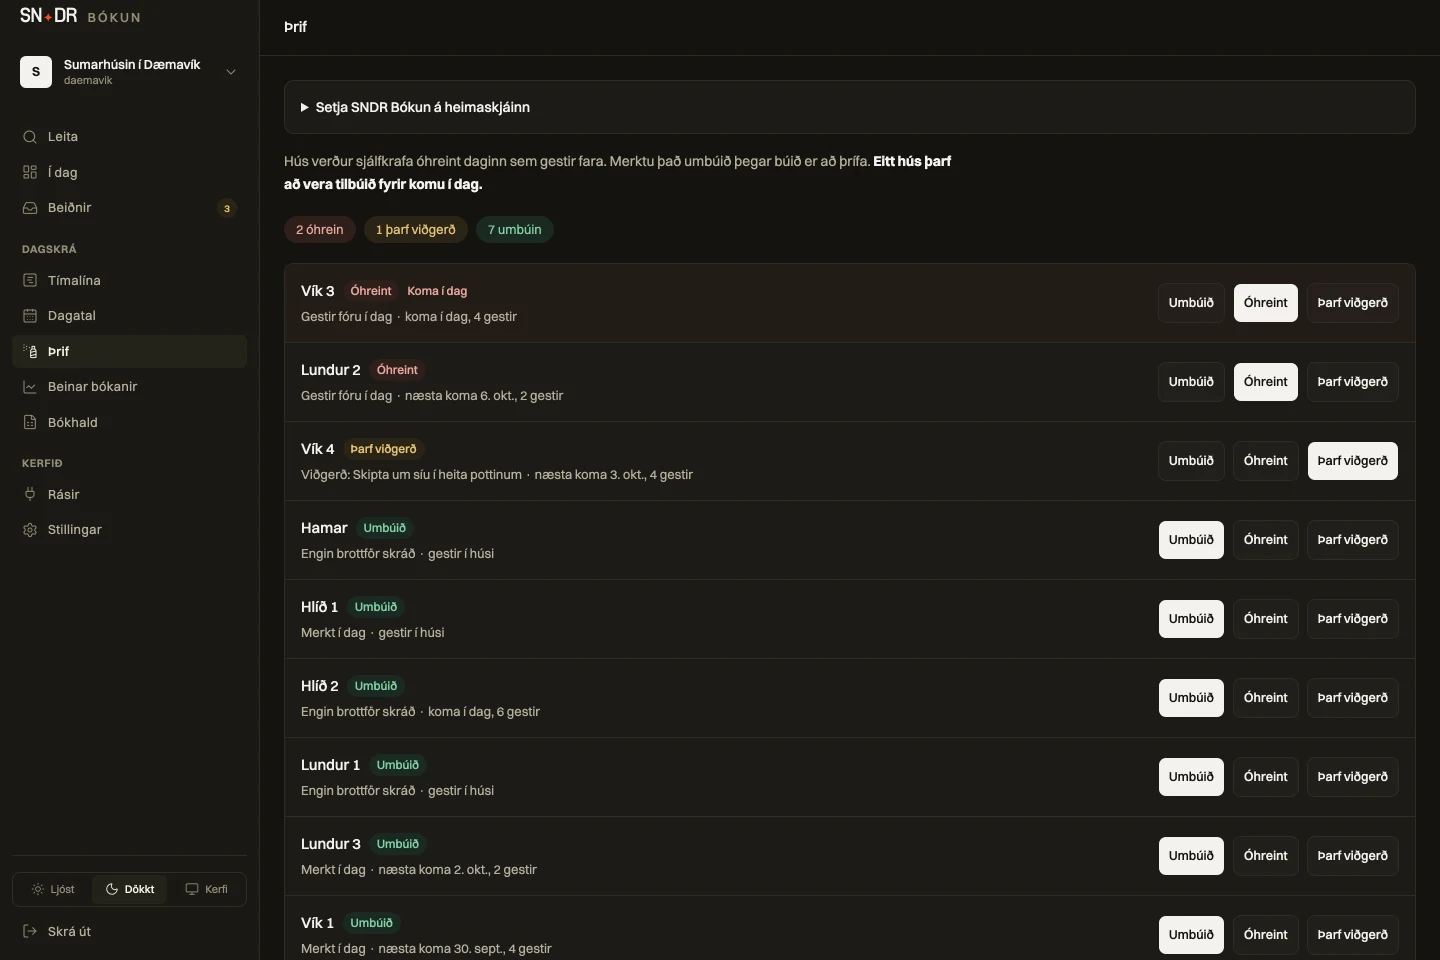The image size is (1440, 960).
Task: Set Lundur 2 status to Þarf viðgerð
Action: pyautogui.click(x=1352, y=382)
